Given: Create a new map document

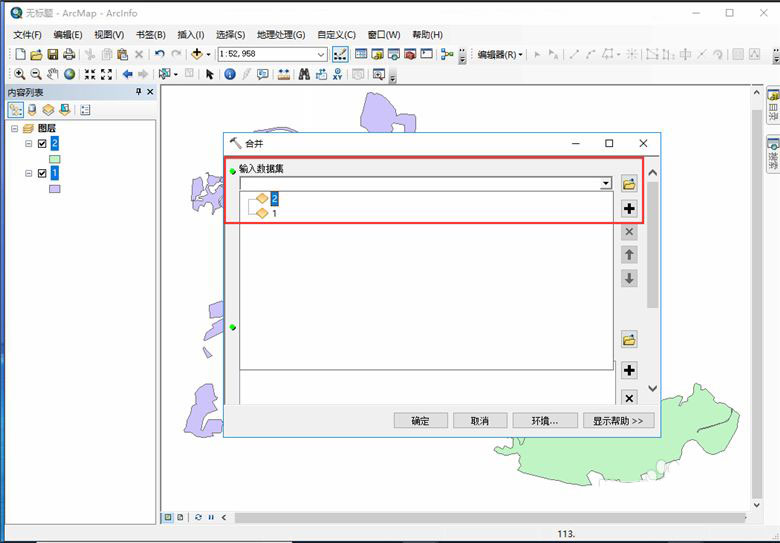Looking at the screenshot, I should point(20,54).
